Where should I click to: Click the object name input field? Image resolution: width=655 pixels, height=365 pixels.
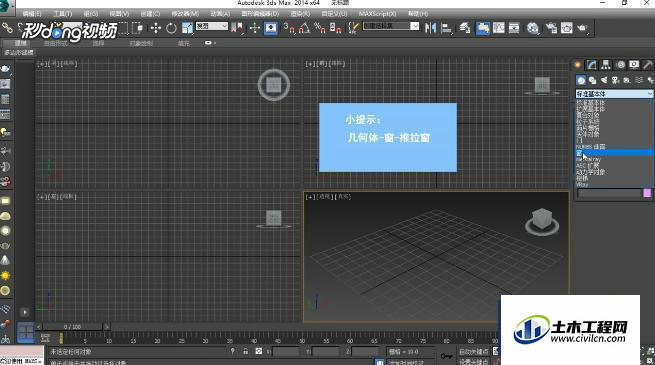609,193
